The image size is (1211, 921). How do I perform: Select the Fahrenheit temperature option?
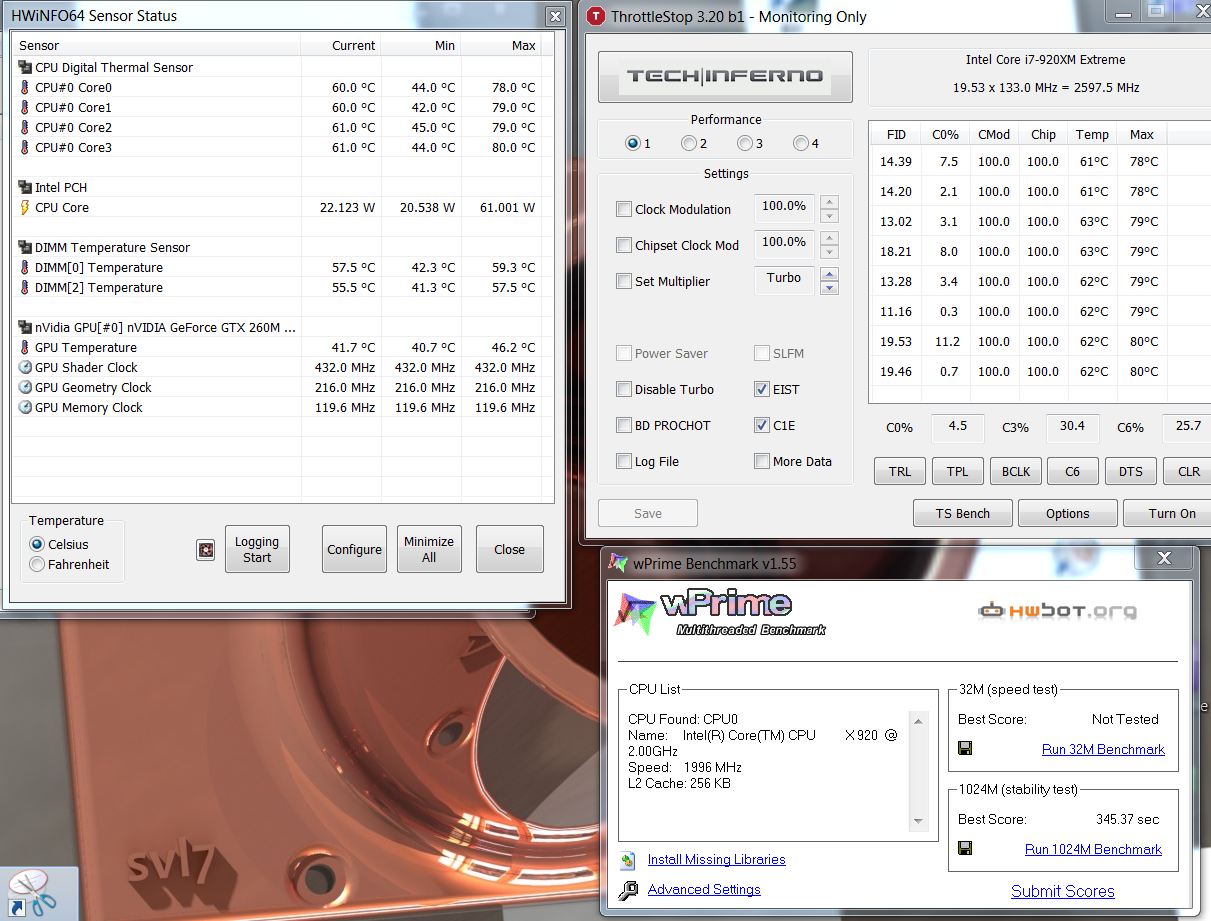(38, 565)
